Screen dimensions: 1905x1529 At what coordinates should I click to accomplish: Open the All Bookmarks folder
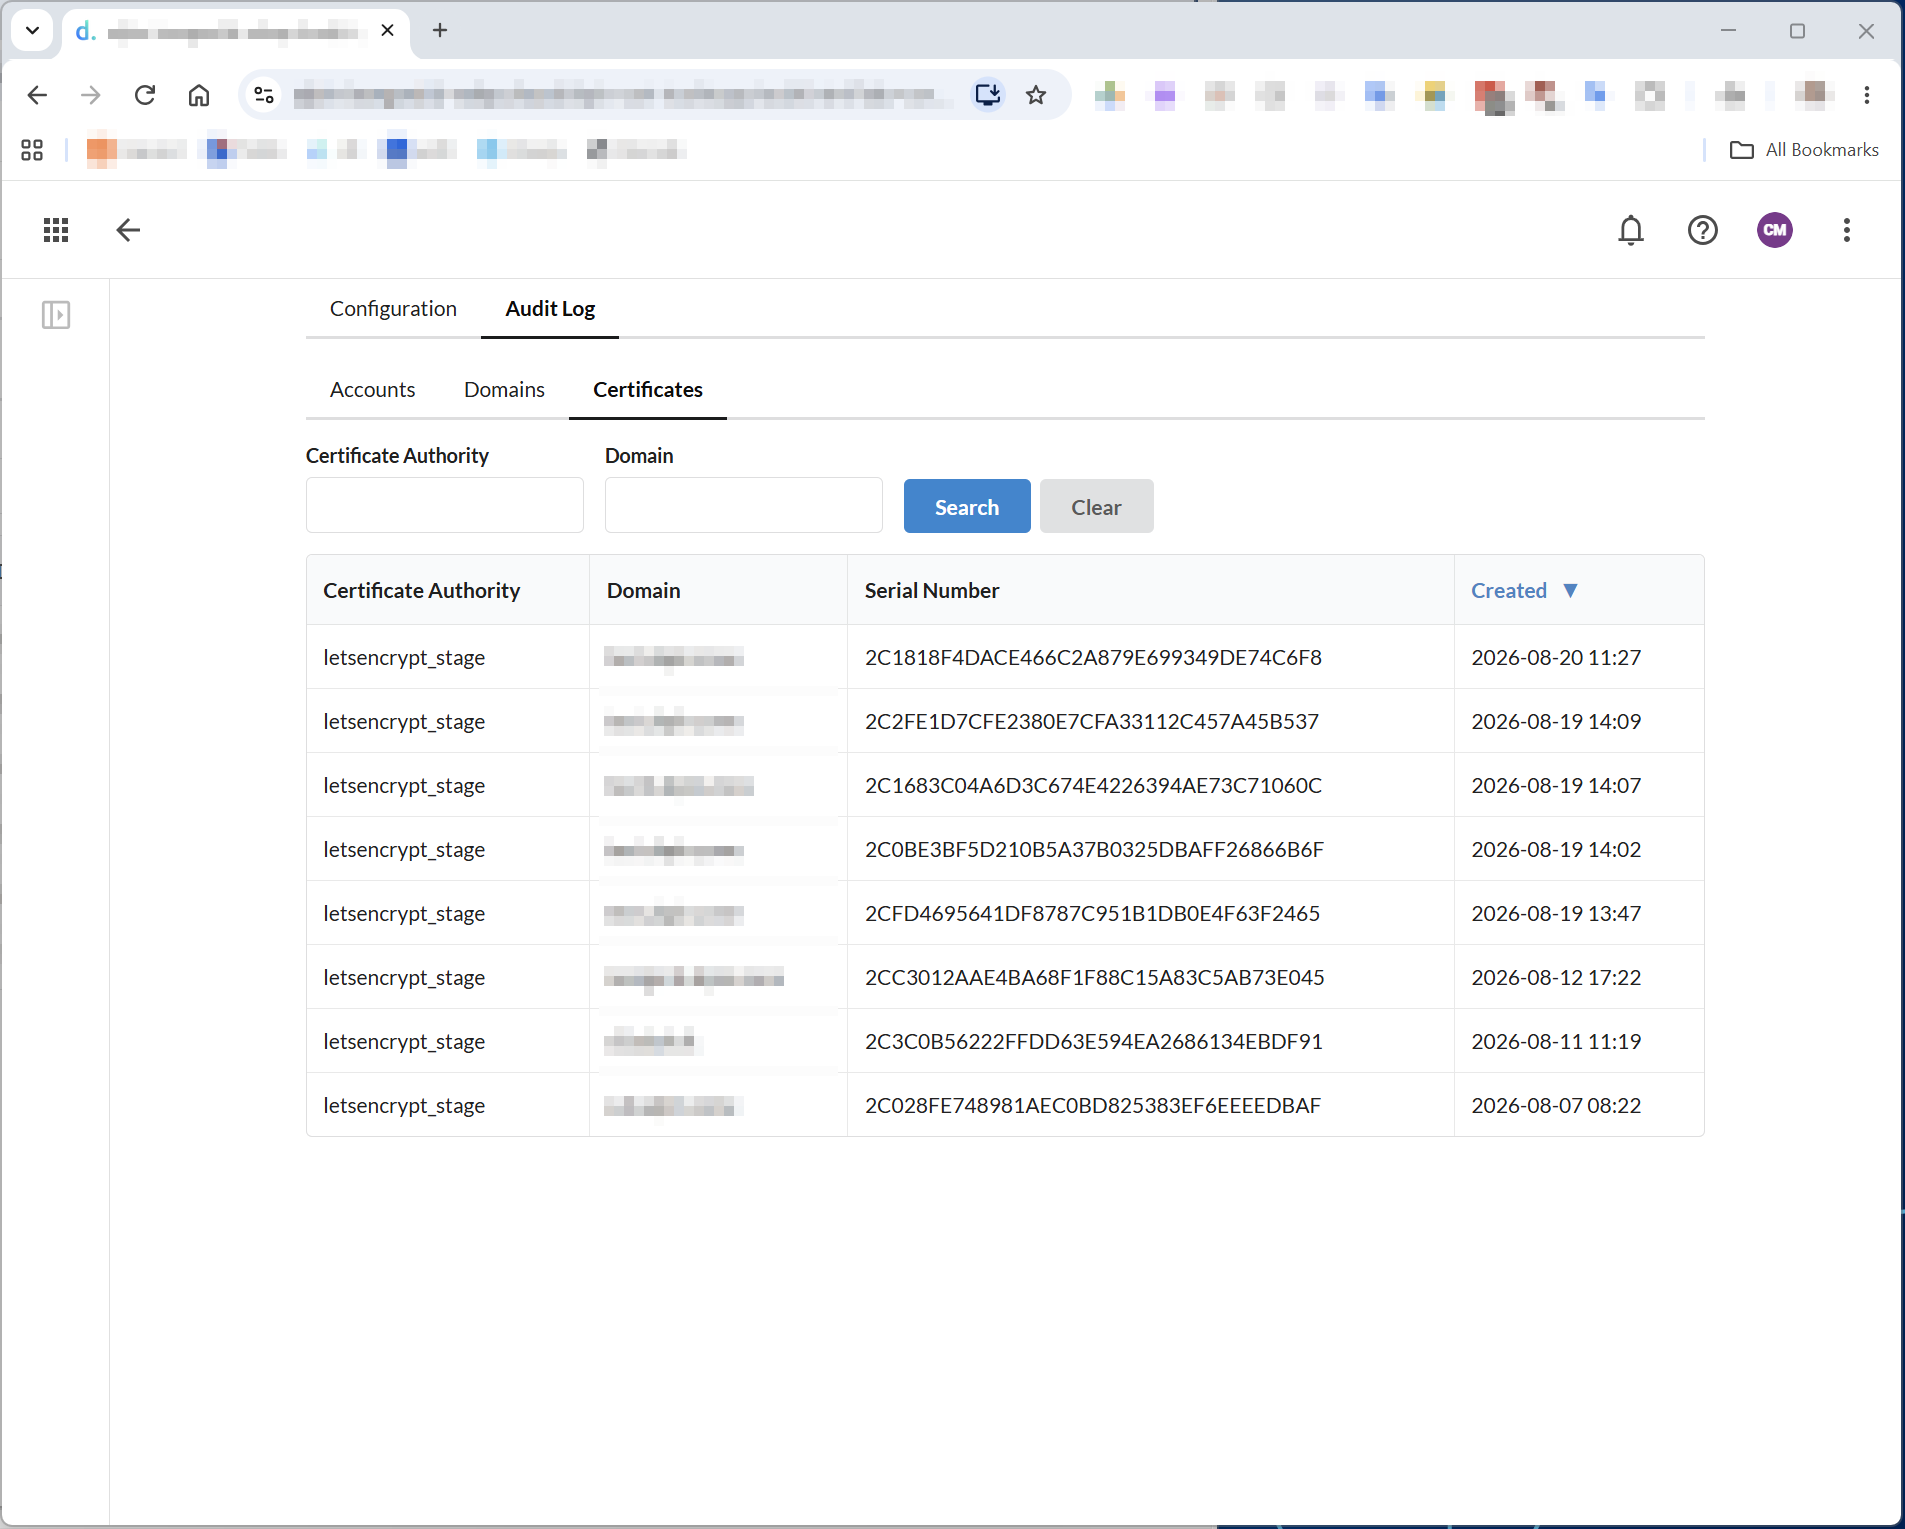point(1805,150)
